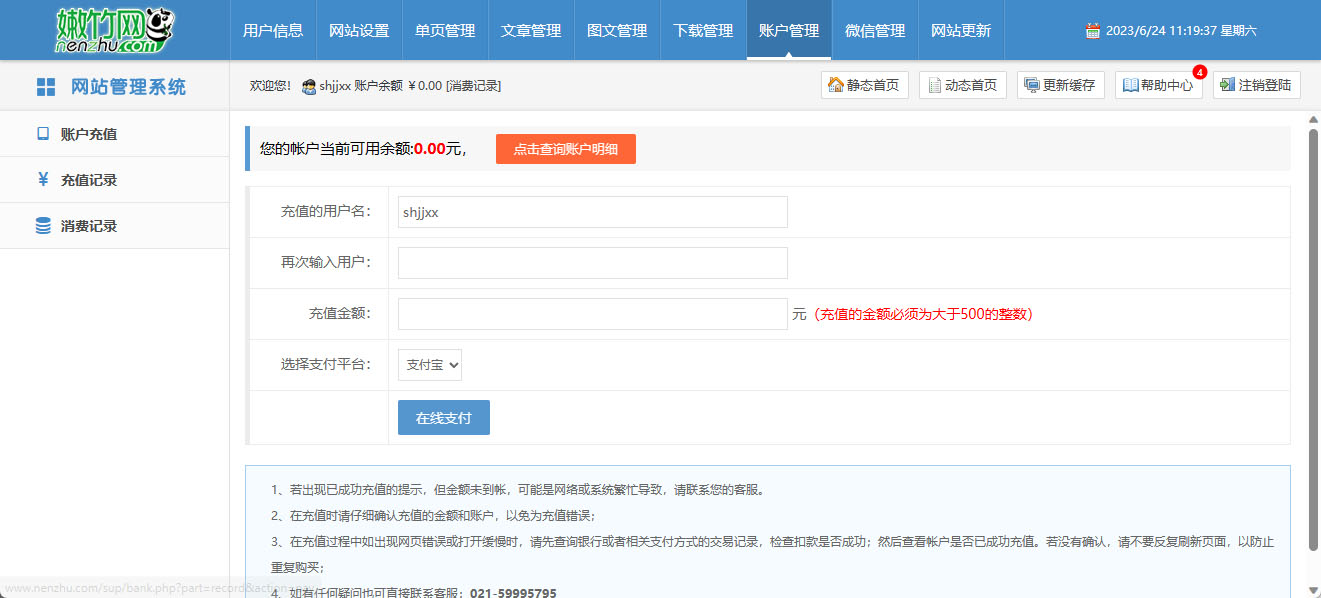This screenshot has width=1321, height=598.
Task: Click the dynamic homepage document icon
Action: 933,85
